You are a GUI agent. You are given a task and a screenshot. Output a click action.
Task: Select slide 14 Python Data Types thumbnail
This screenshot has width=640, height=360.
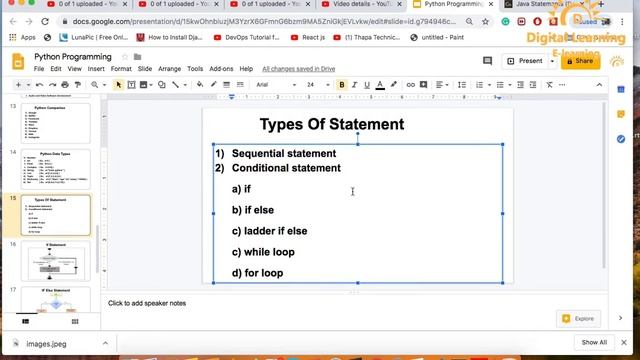(x=56, y=169)
